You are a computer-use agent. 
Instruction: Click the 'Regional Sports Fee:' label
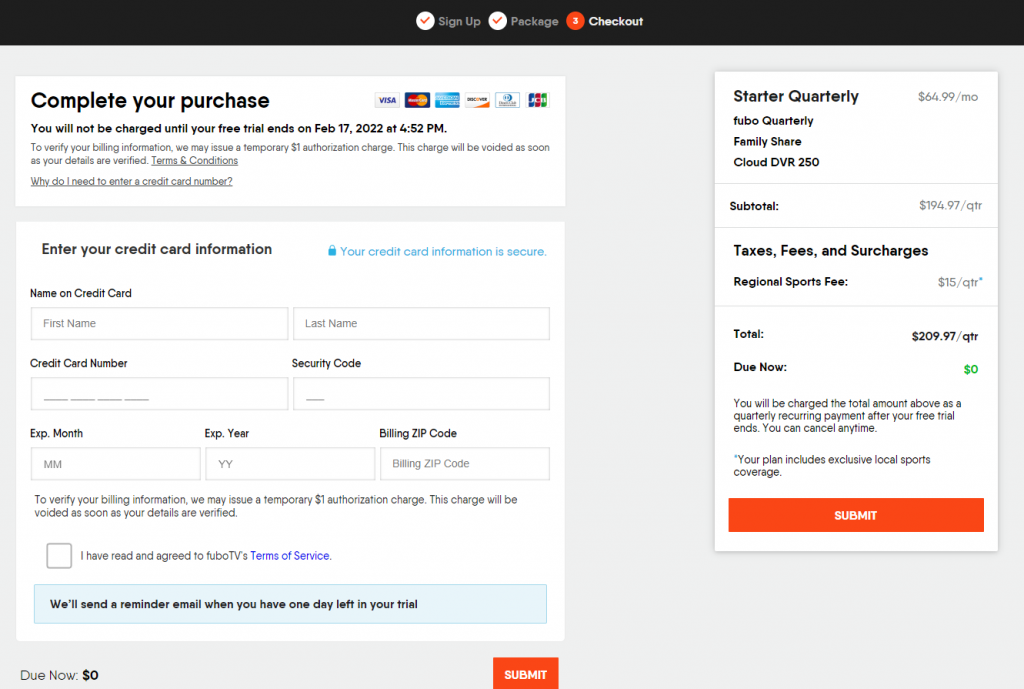tap(791, 282)
